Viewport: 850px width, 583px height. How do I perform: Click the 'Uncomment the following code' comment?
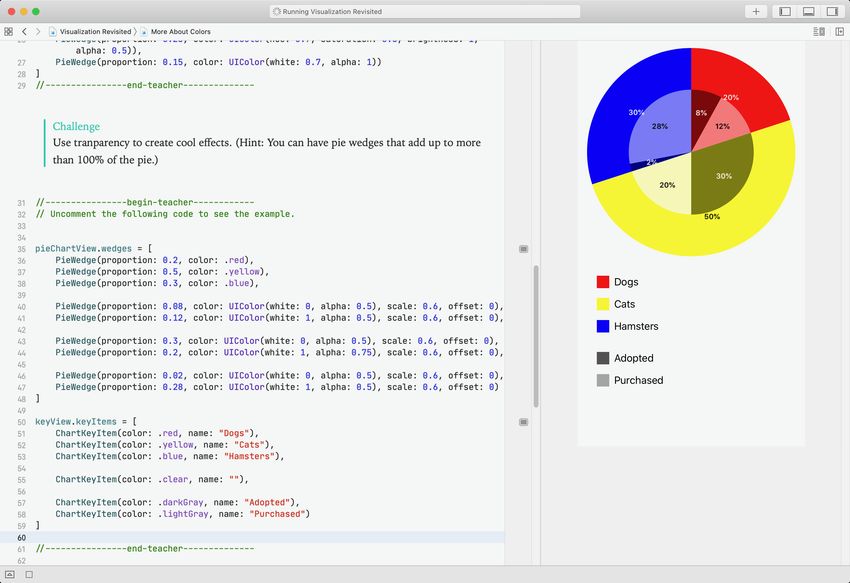165,214
